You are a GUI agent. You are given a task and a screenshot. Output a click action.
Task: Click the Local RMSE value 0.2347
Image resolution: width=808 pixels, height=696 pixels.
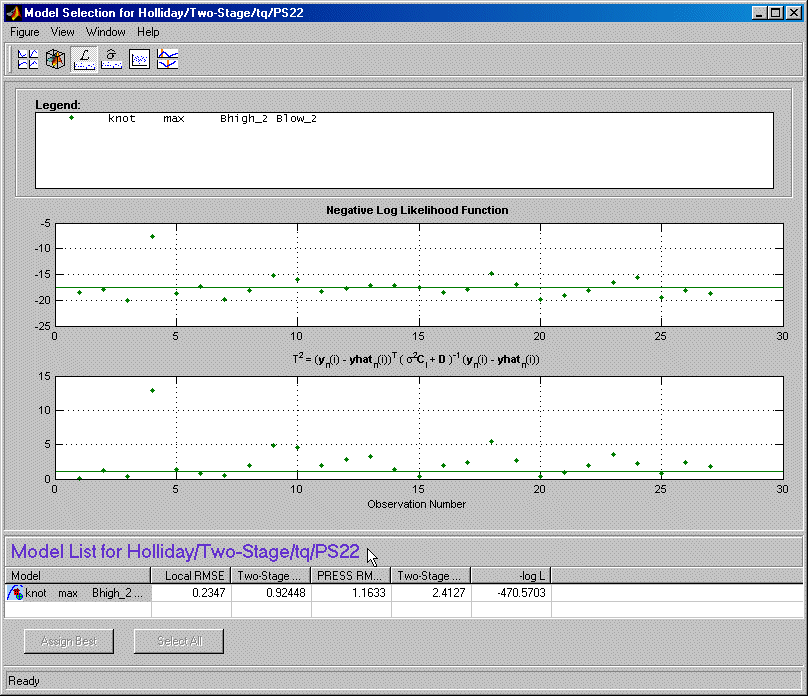click(209, 593)
